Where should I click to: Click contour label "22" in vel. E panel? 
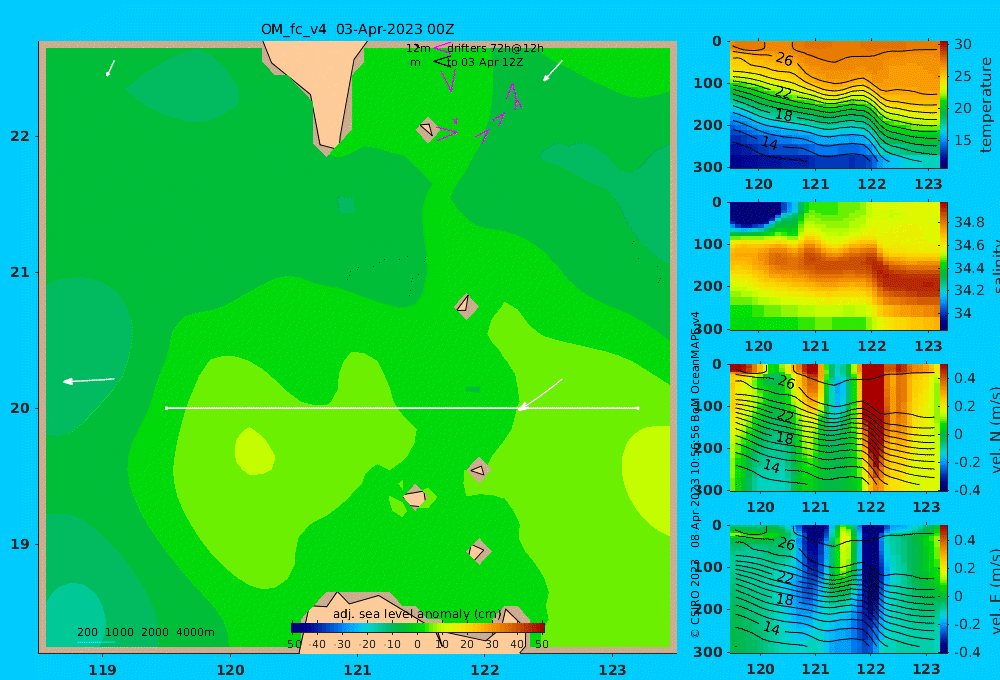tap(785, 577)
